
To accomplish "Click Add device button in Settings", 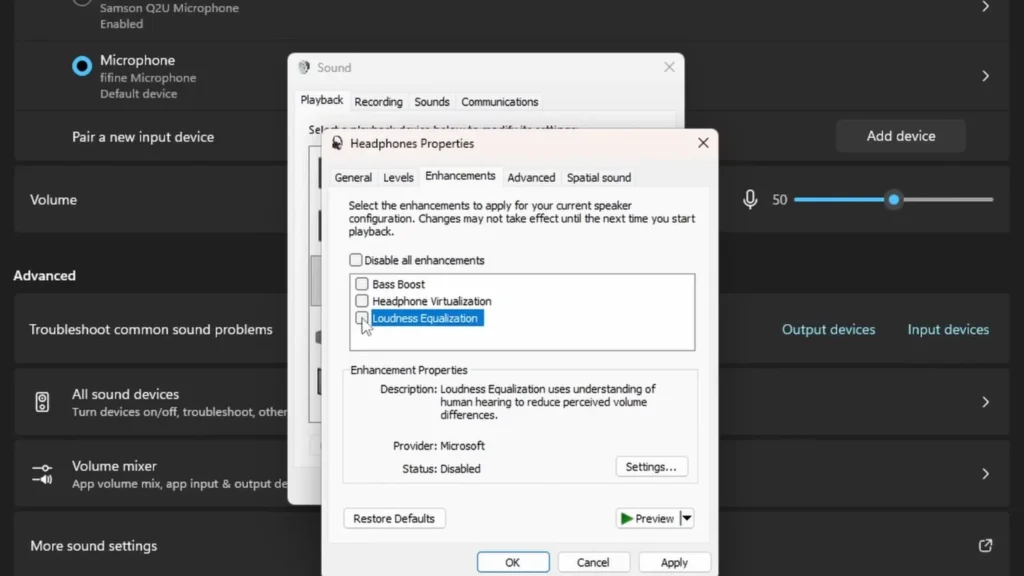I will [x=901, y=136].
